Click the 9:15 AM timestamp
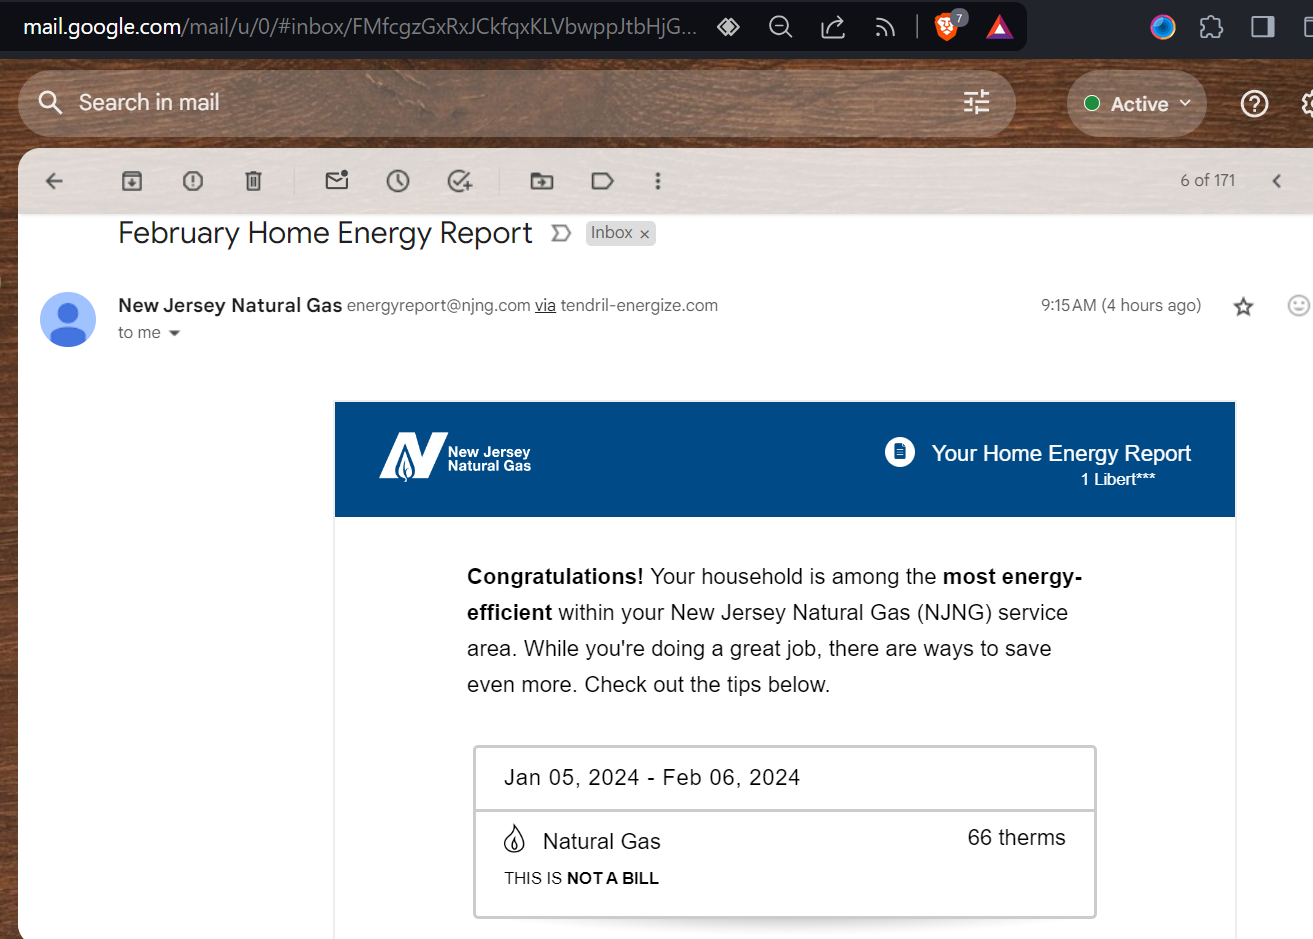Screen dimensions: 1313x939 coord(1121,305)
